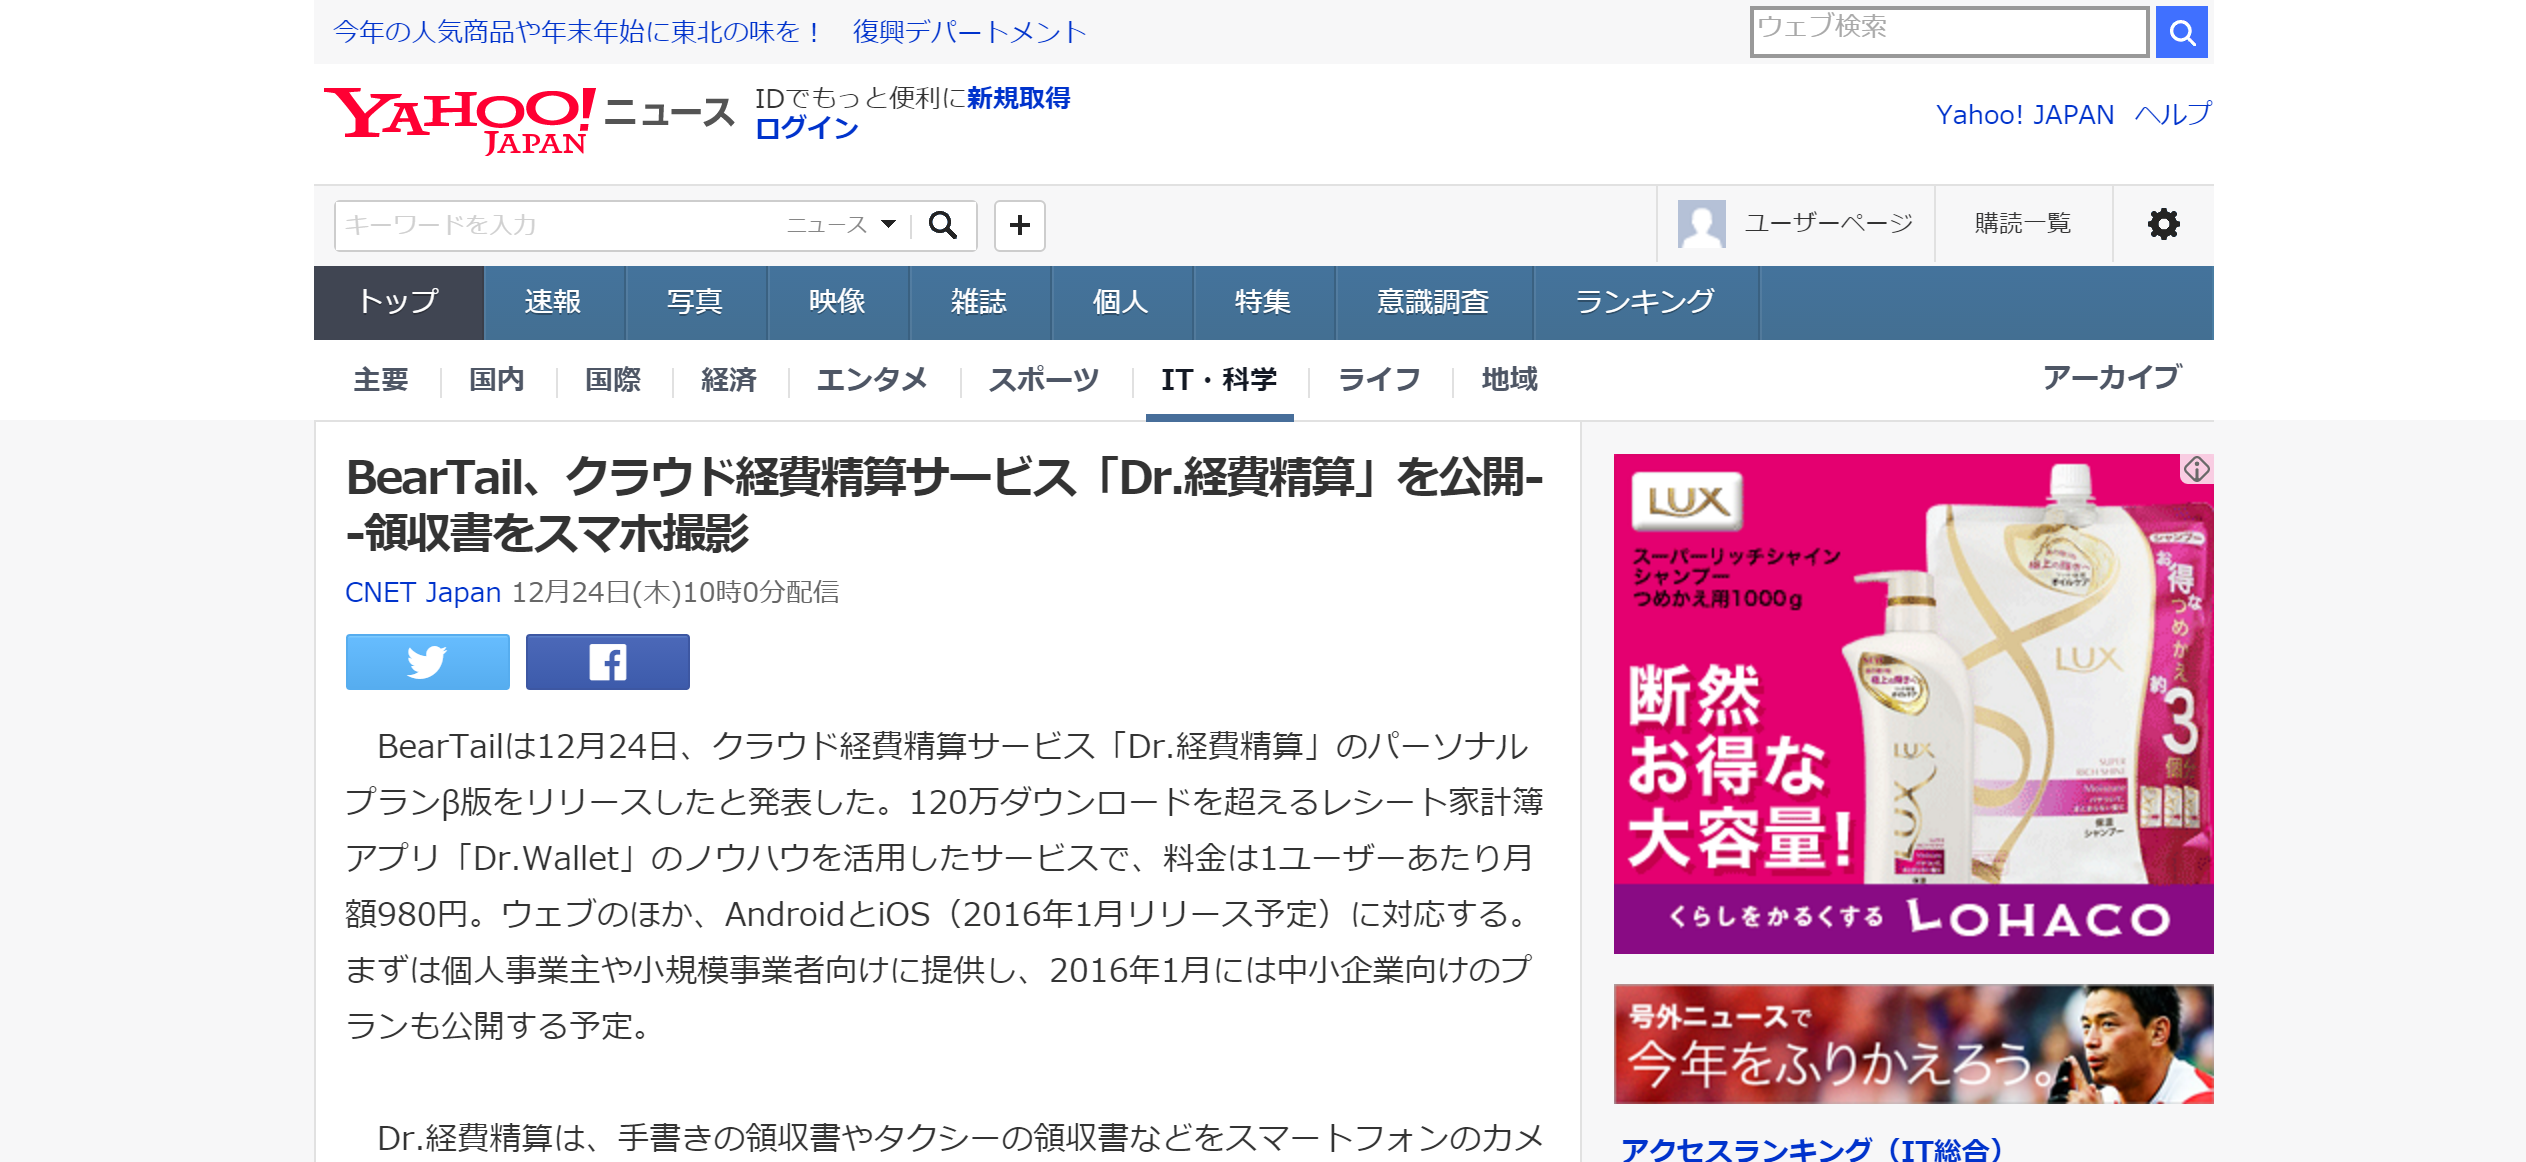Click the news keyword search magnifier icon

point(942,225)
